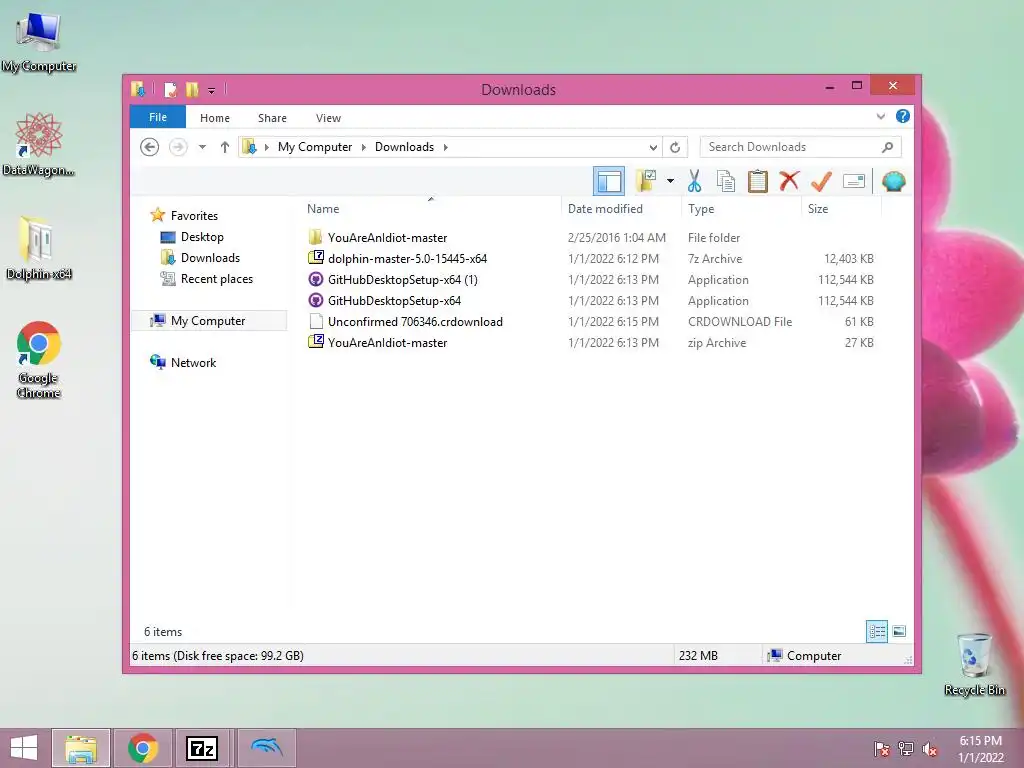
Task: Click the Cut scissors icon
Action: point(694,181)
